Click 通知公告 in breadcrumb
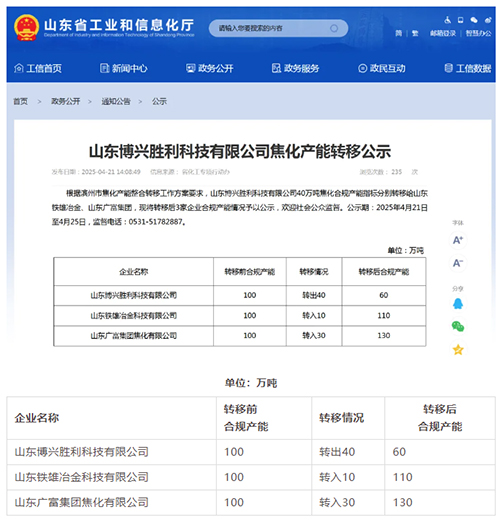500x525 pixels. coord(116,101)
